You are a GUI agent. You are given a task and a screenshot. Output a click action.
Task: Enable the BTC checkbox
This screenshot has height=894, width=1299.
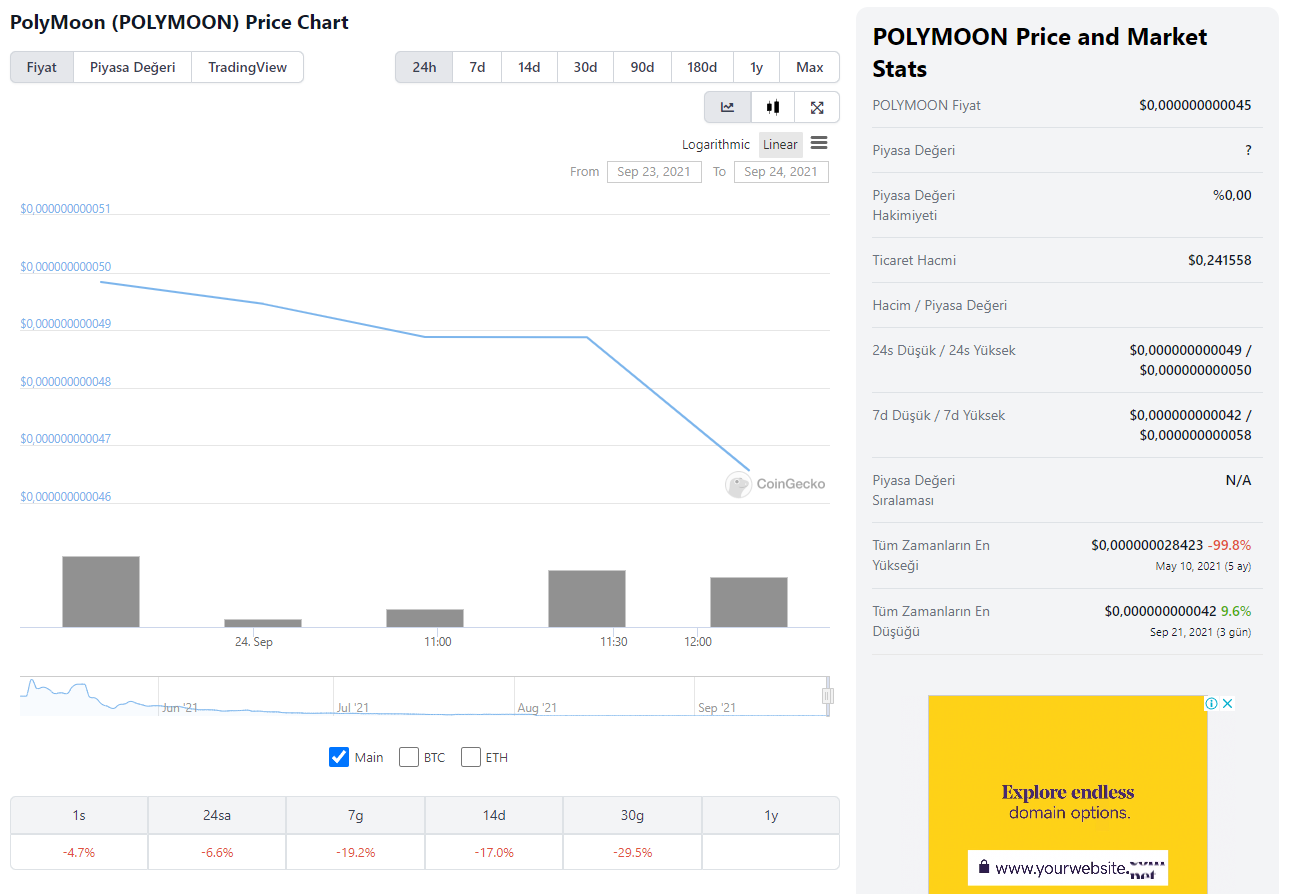point(409,757)
